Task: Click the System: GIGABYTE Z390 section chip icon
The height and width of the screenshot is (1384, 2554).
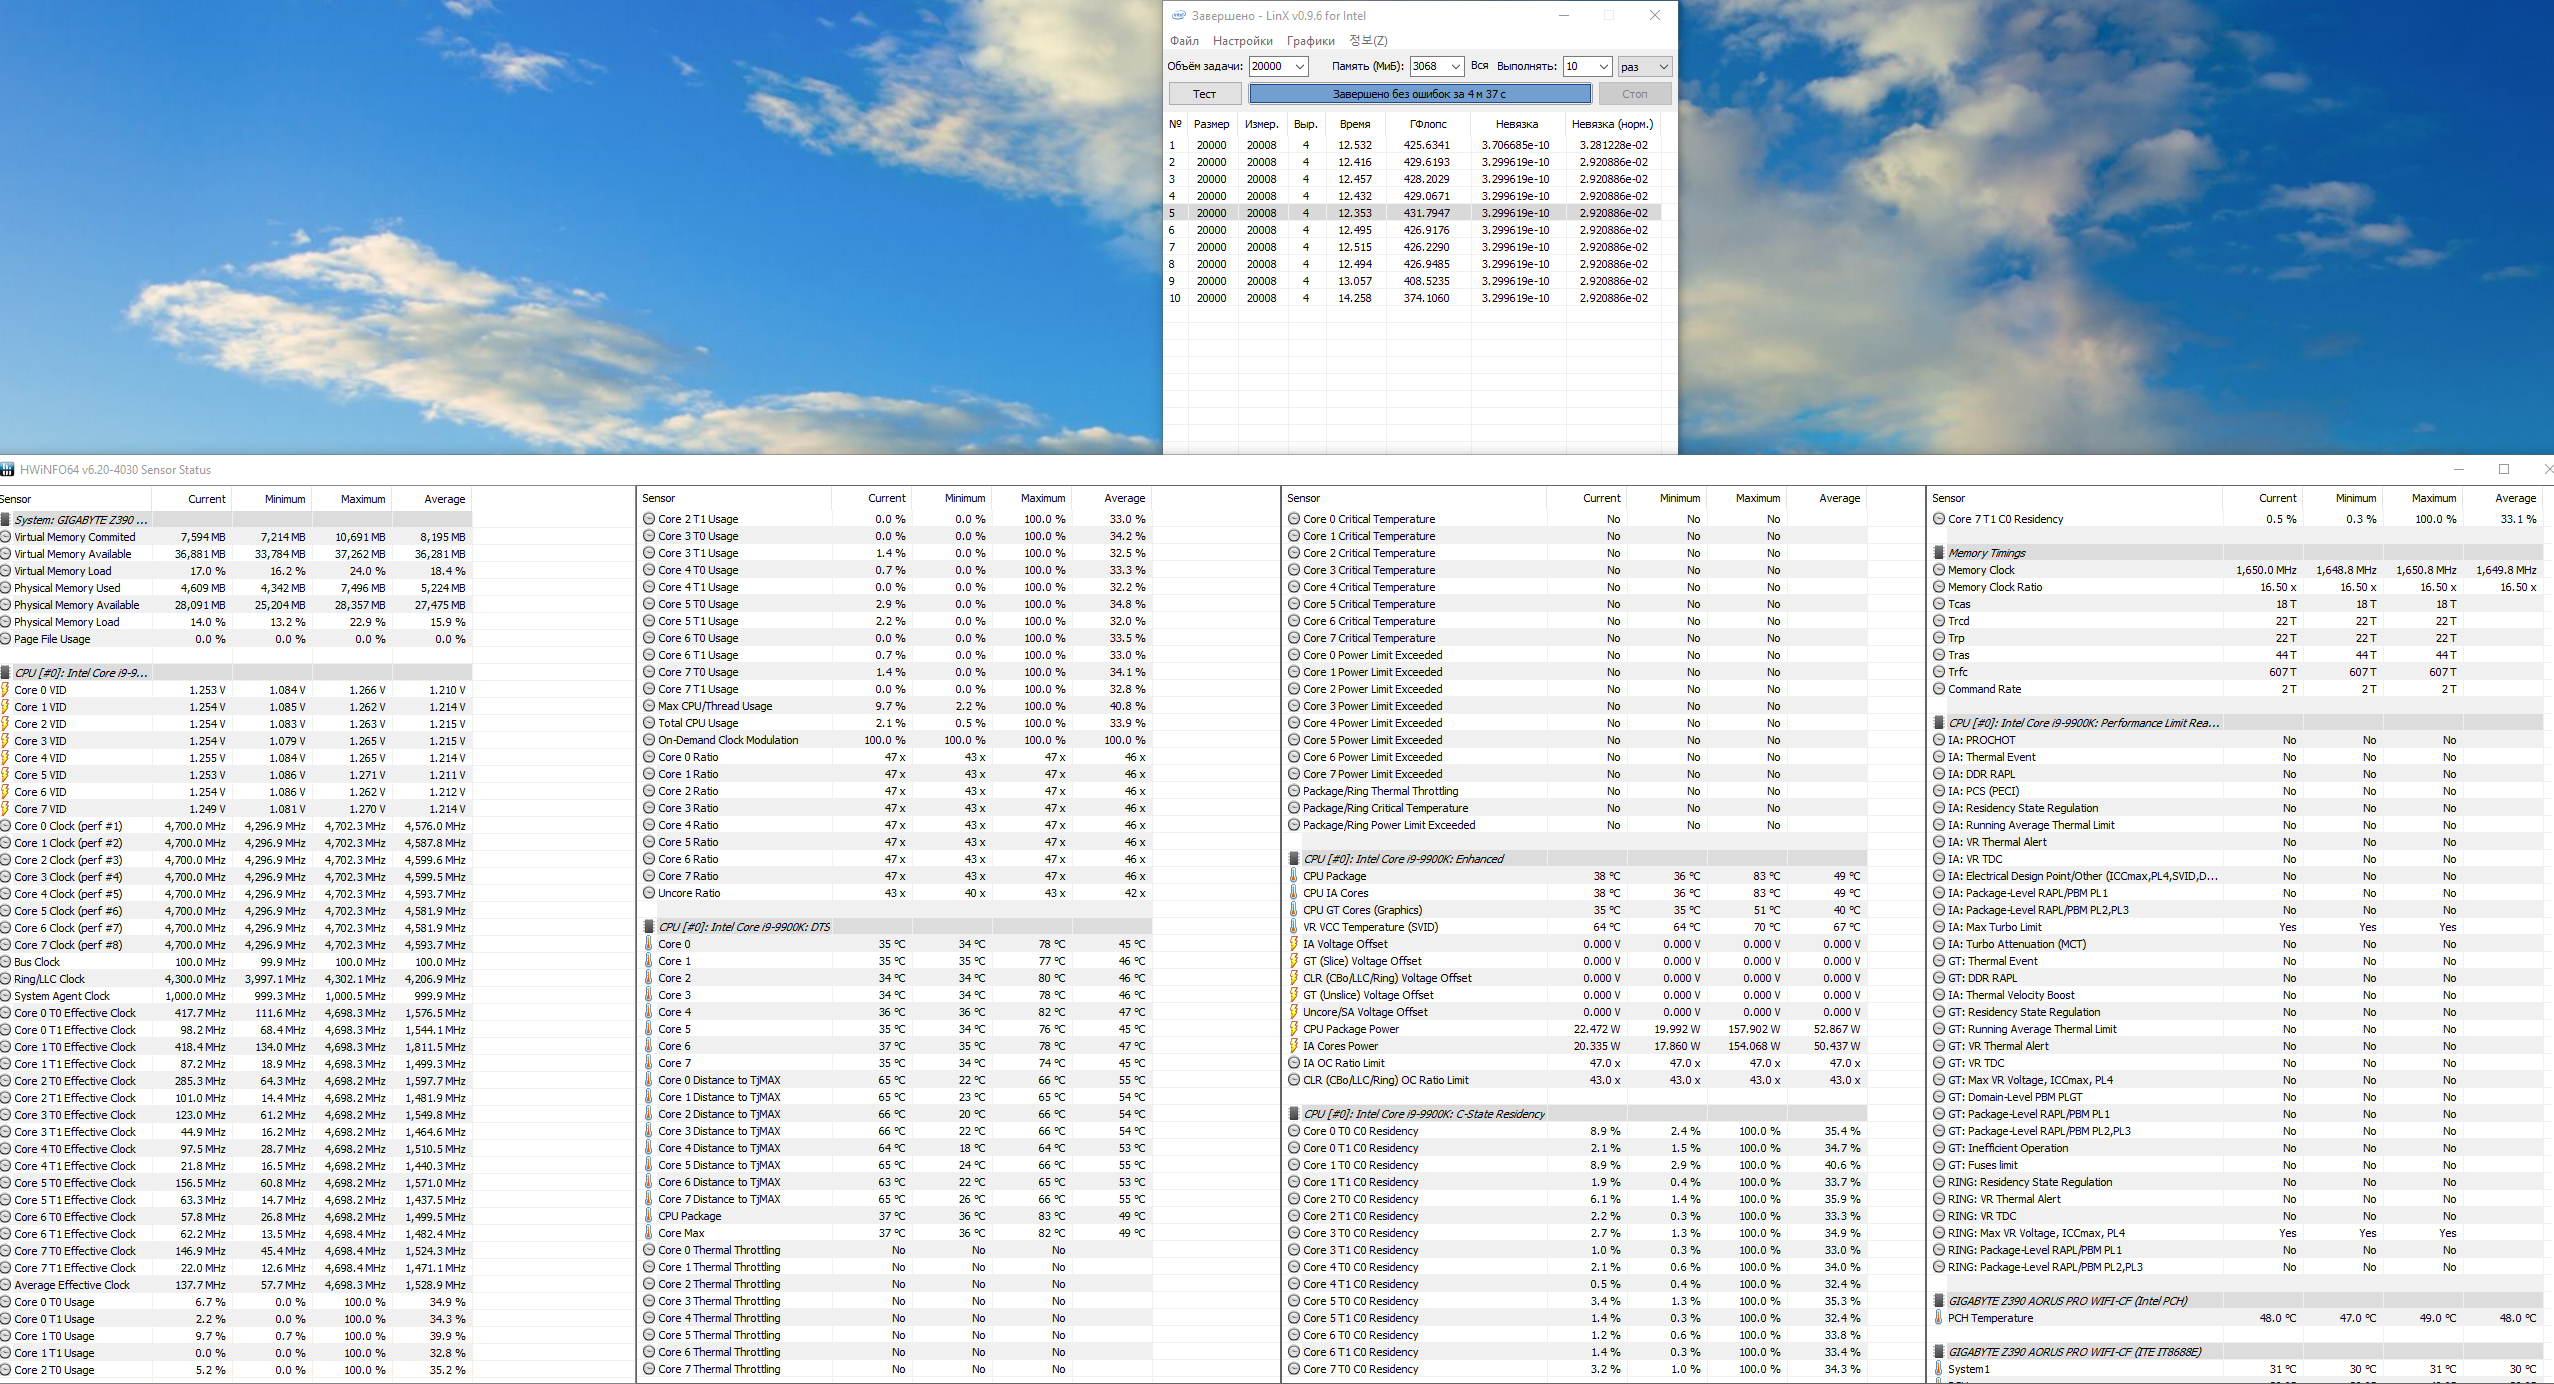Action: pos(5,520)
